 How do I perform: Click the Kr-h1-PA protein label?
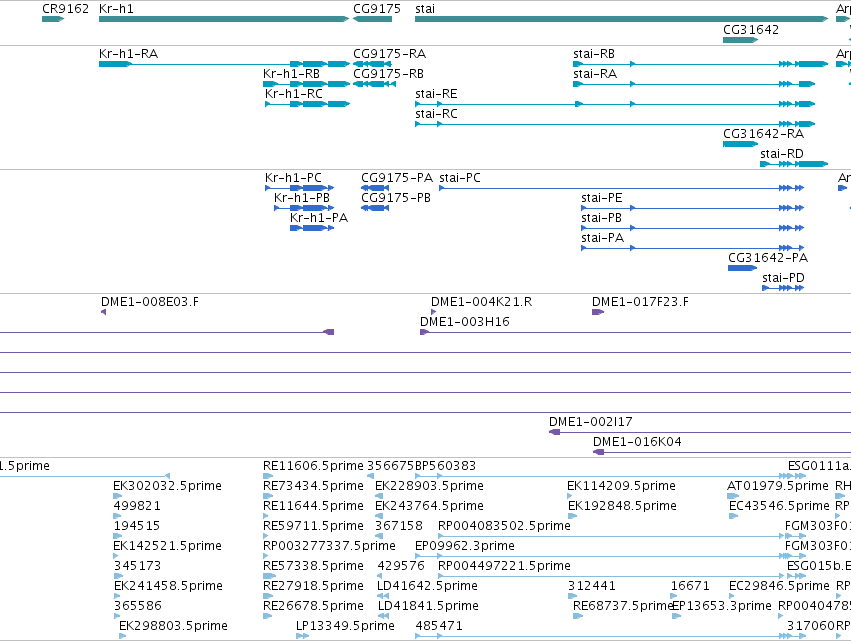[x=319, y=218]
